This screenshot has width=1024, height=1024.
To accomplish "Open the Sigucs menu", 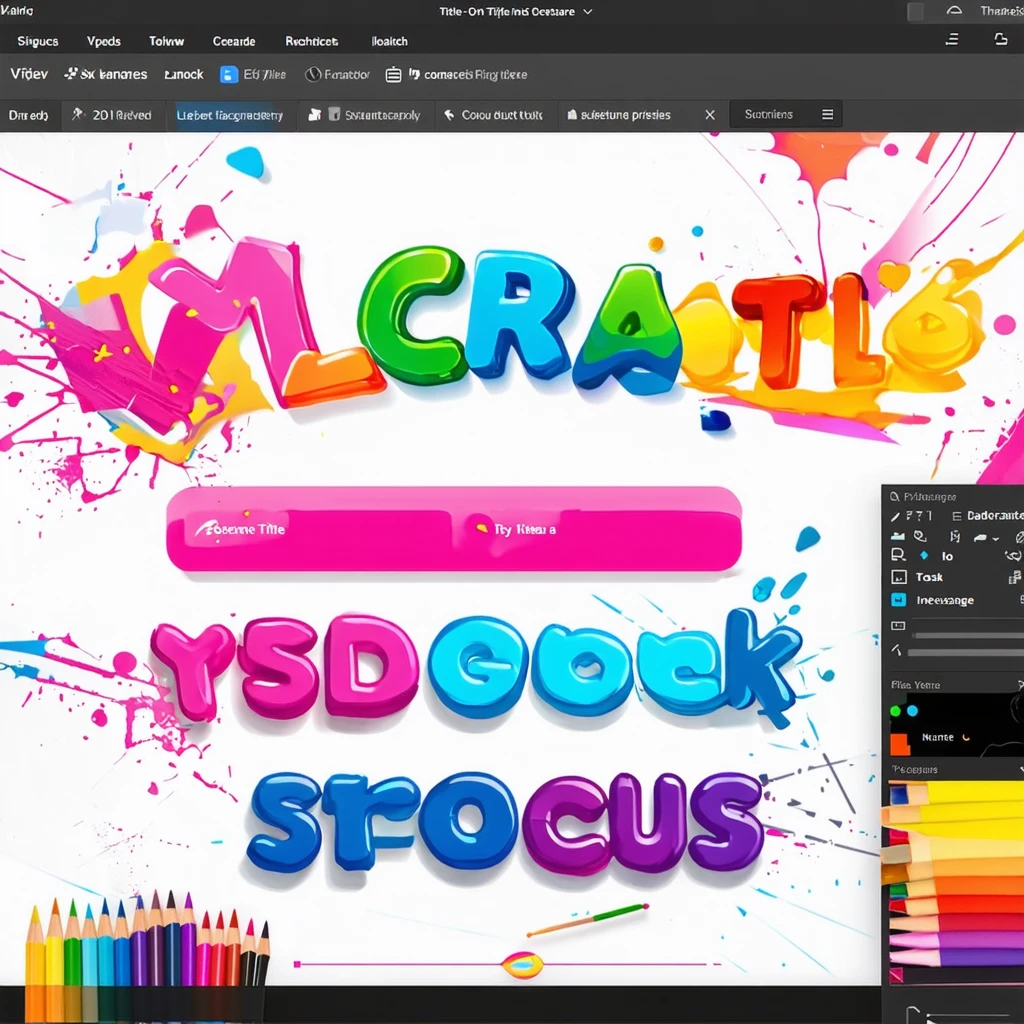I will click(37, 41).
